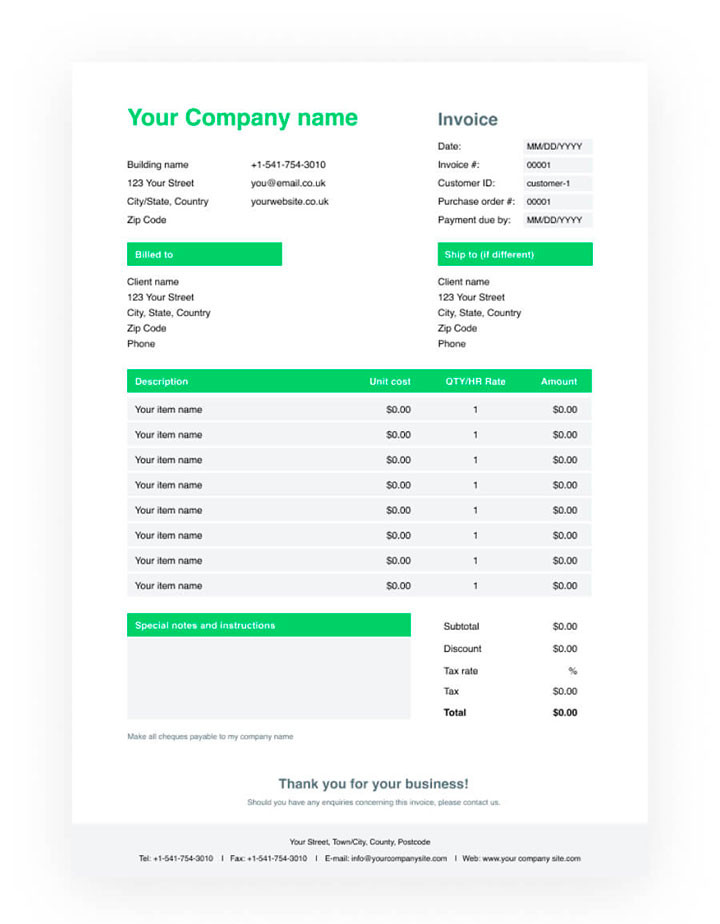Click the Ship to (if different) header
This screenshot has width=720, height=924.
[515, 255]
